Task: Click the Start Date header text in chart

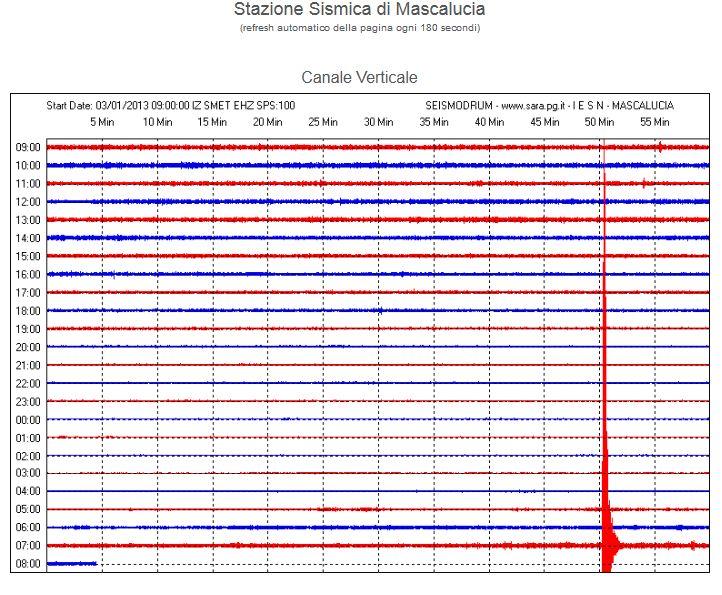Action: (x=171, y=106)
